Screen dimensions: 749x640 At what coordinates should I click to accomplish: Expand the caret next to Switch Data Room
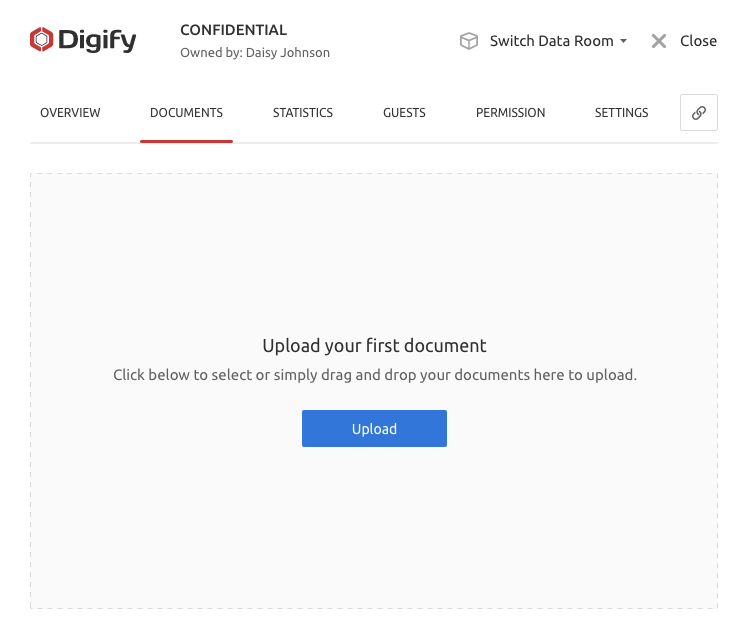point(624,42)
